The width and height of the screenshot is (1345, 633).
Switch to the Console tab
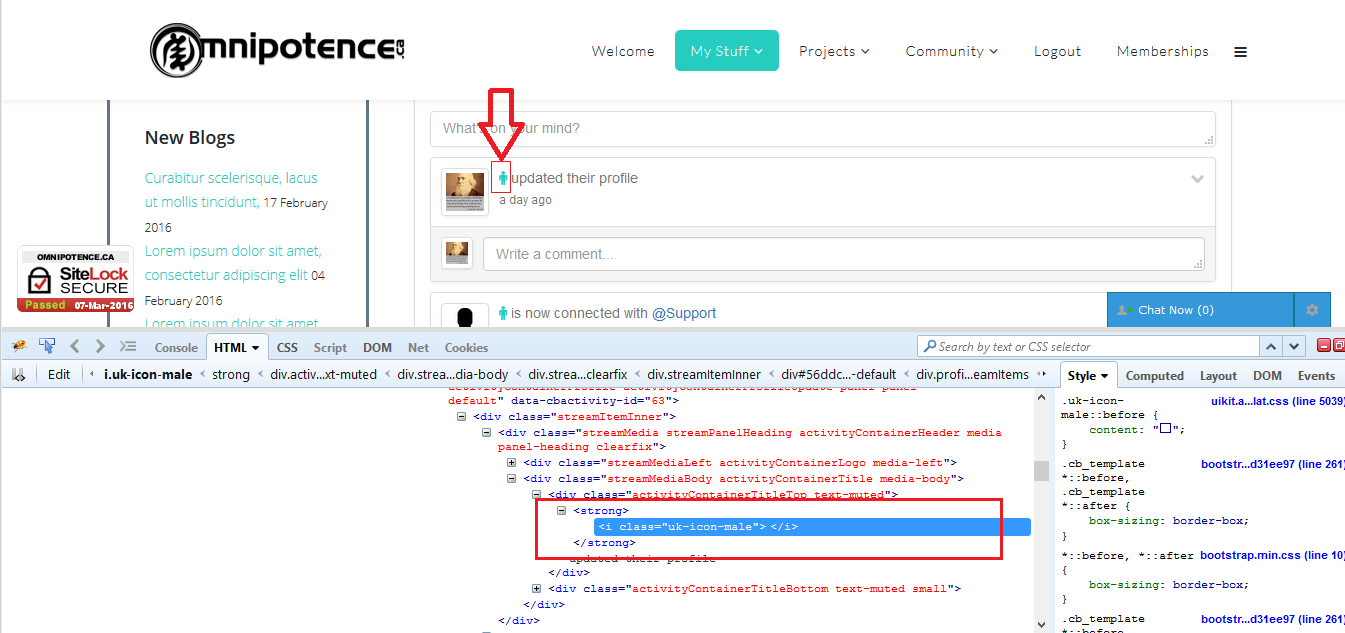tap(176, 348)
